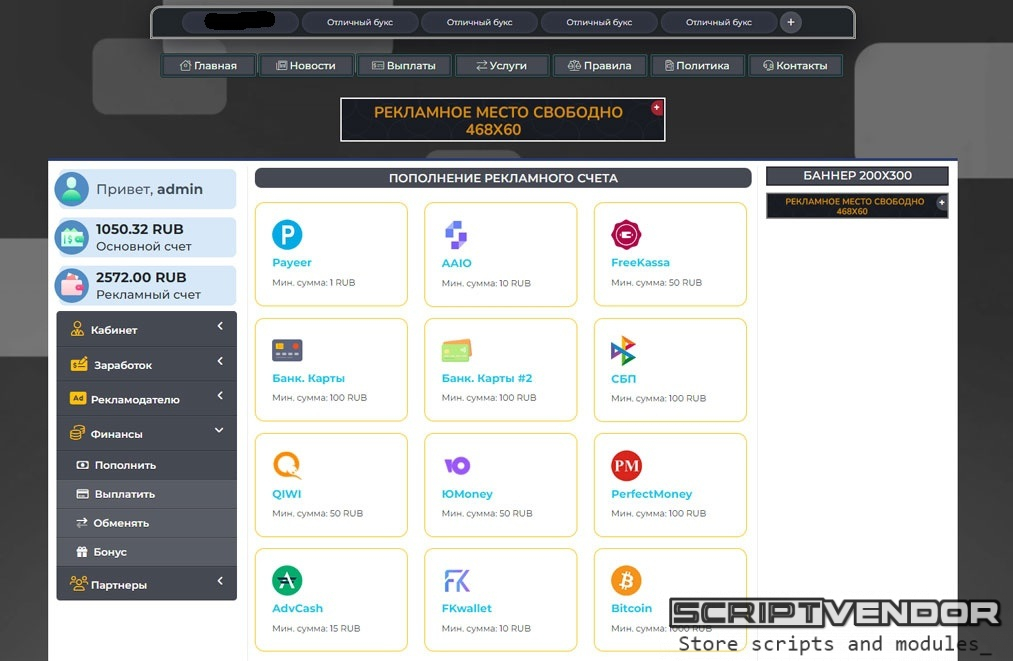Image resolution: width=1013 pixels, height=661 pixels.
Task: Click the СБП payment name link
Action: (x=623, y=379)
